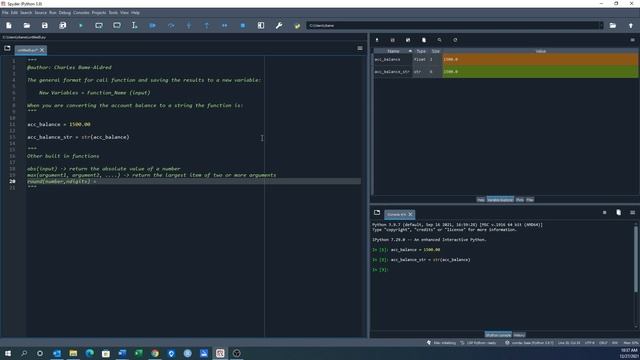Run the selection or current line

tap(134, 25)
